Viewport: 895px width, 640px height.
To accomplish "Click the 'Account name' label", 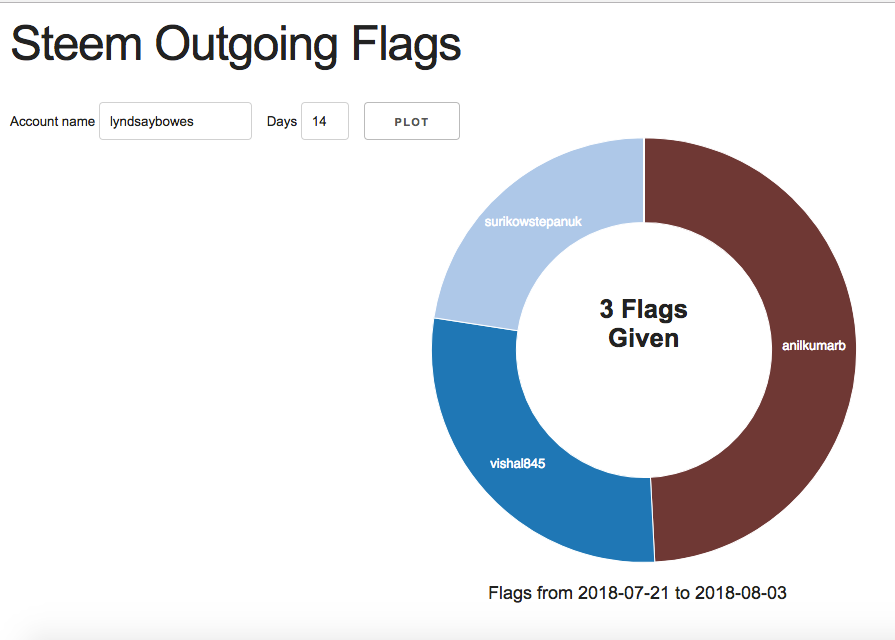I will coord(53,122).
